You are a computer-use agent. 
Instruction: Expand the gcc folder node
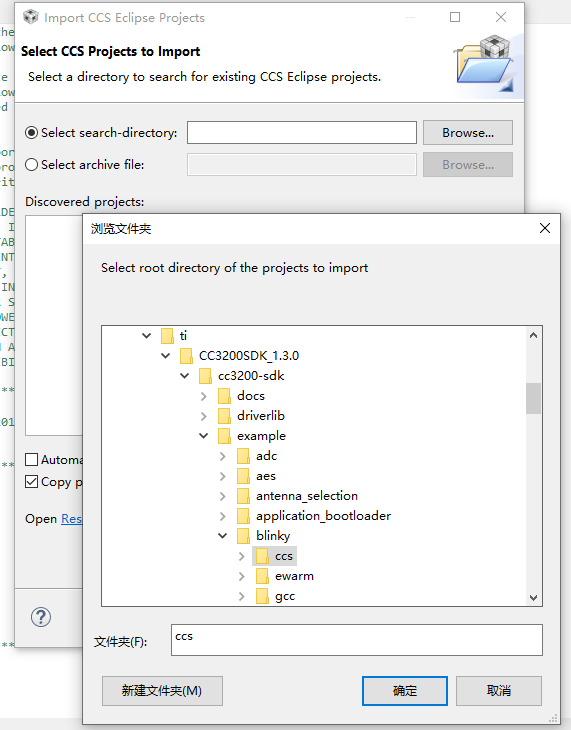point(242,596)
